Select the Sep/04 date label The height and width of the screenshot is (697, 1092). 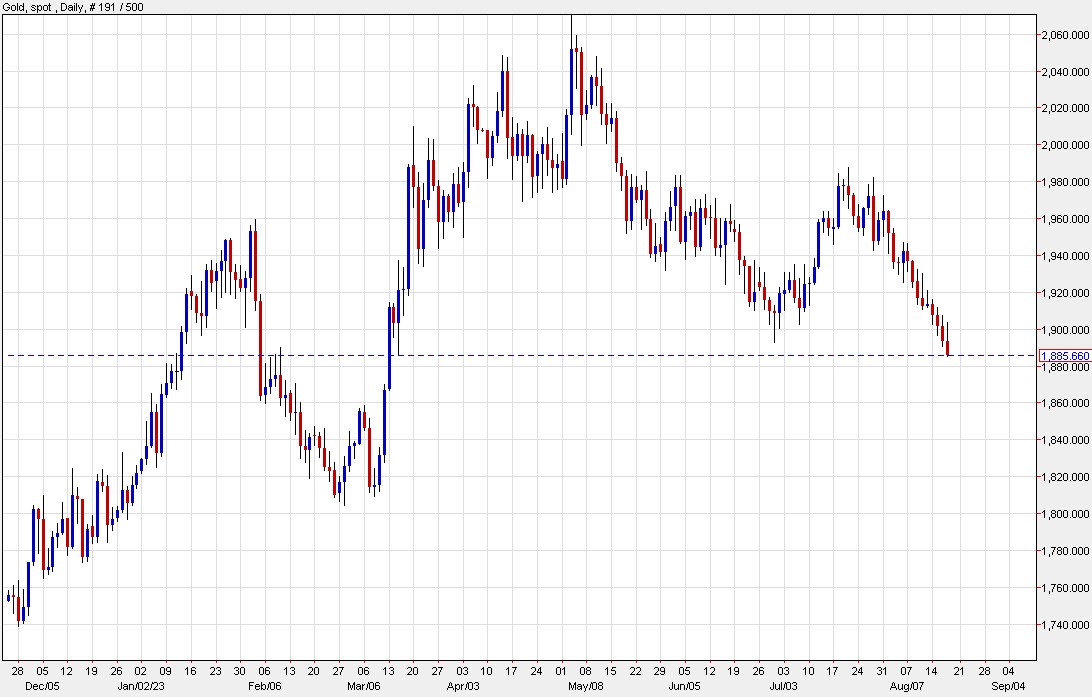(x=1009, y=687)
